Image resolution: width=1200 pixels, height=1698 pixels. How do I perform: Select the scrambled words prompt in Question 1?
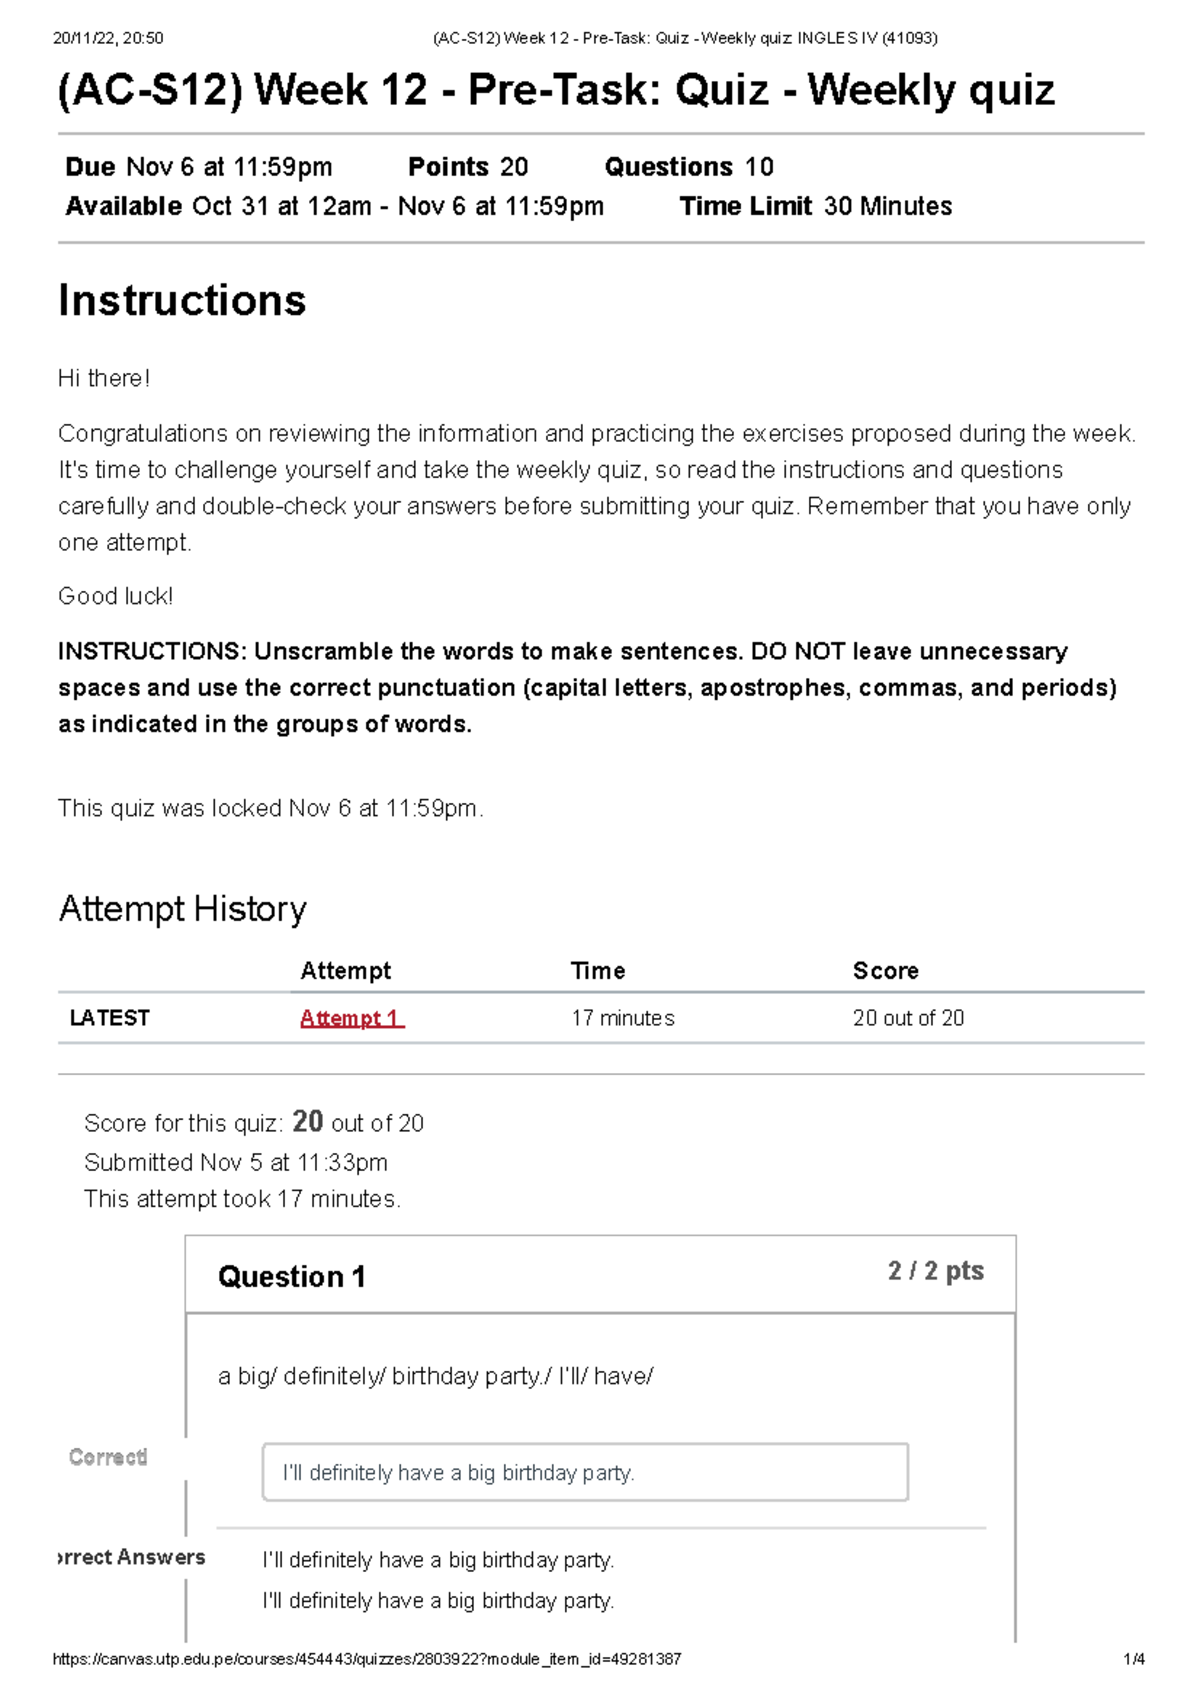pyautogui.click(x=435, y=1377)
